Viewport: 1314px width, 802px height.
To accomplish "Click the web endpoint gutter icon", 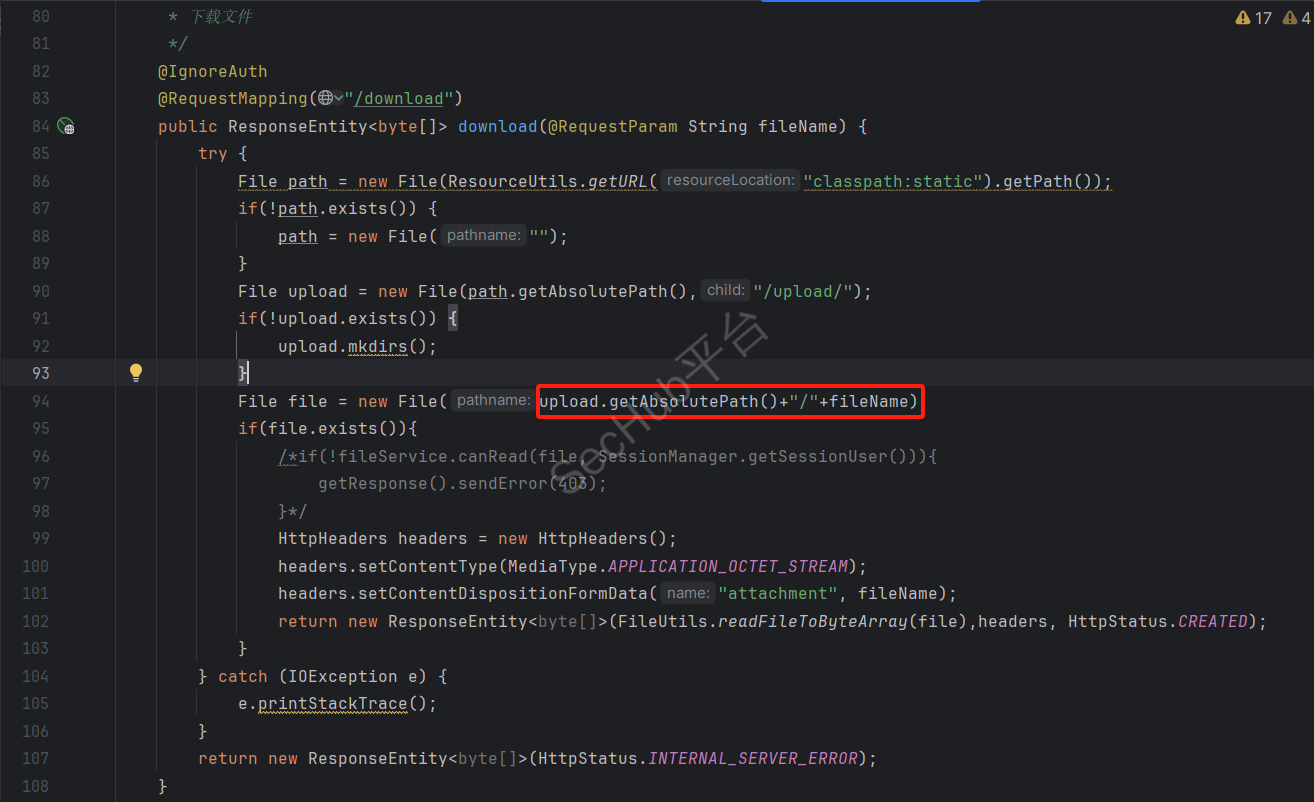I will [x=66, y=126].
